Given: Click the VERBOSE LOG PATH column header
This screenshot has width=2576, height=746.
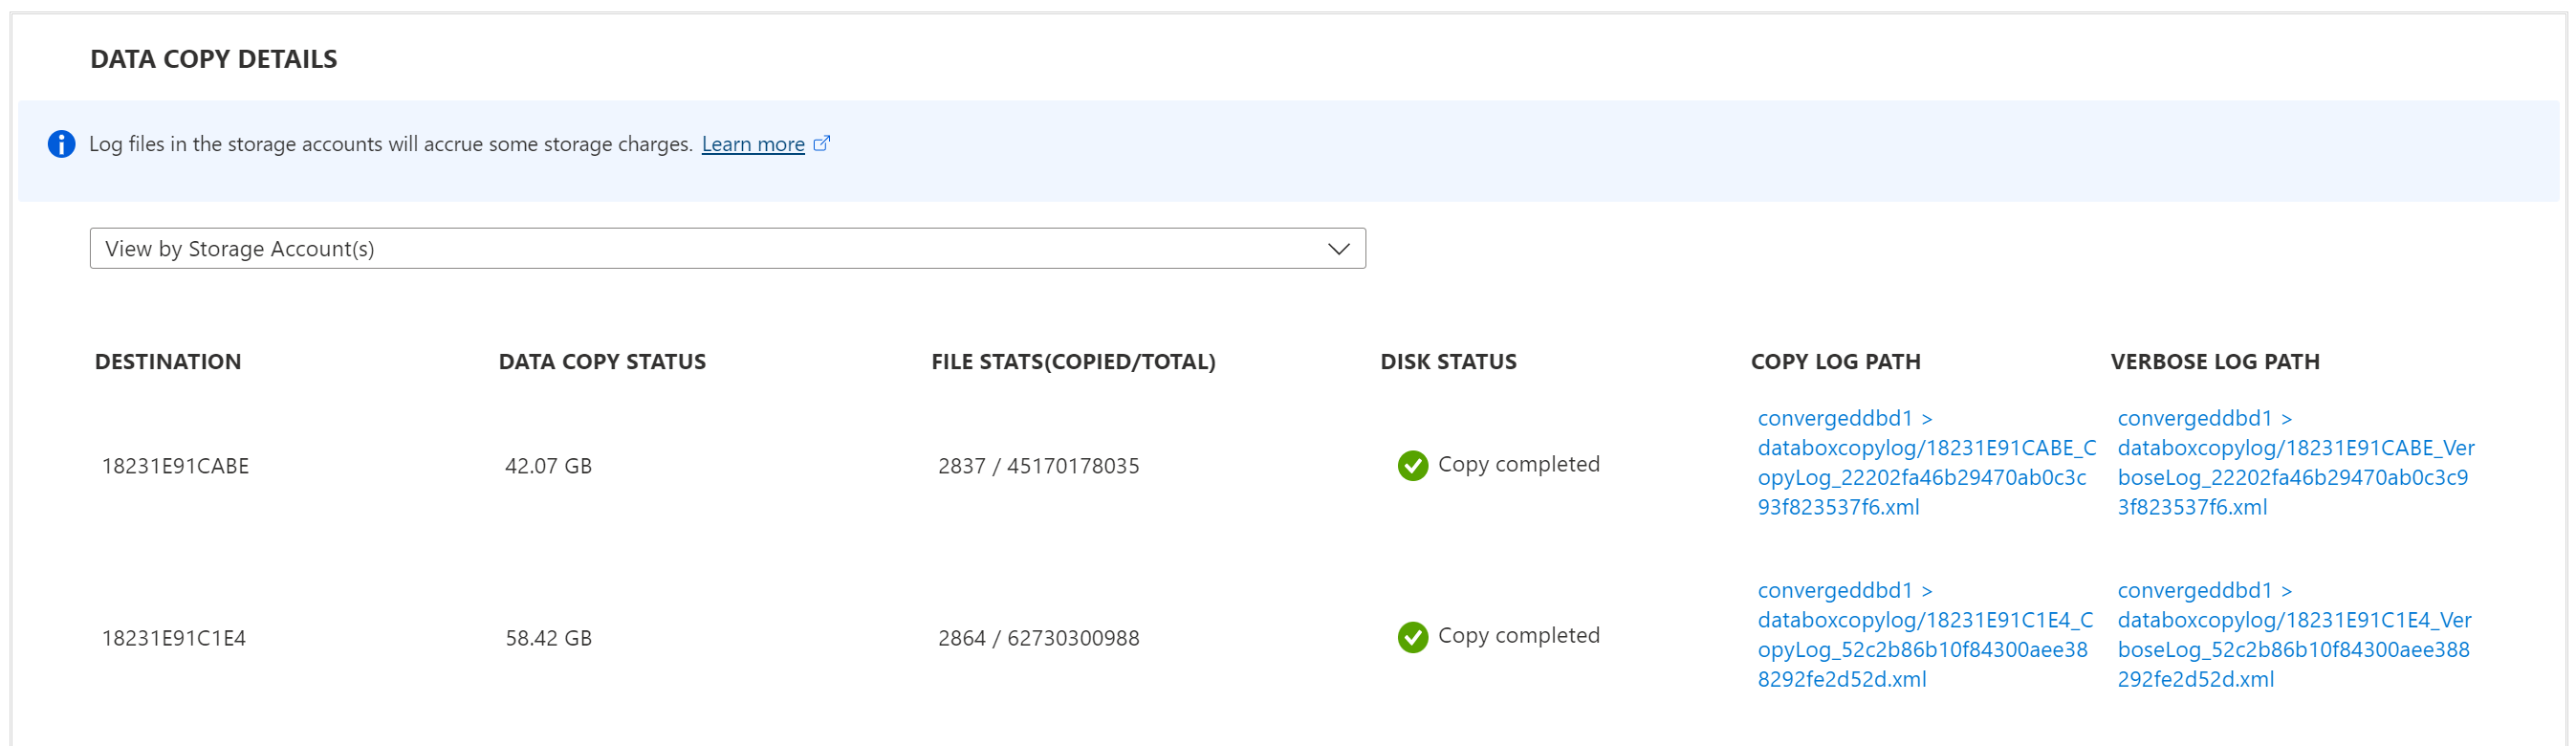Looking at the screenshot, I should 2214,362.
